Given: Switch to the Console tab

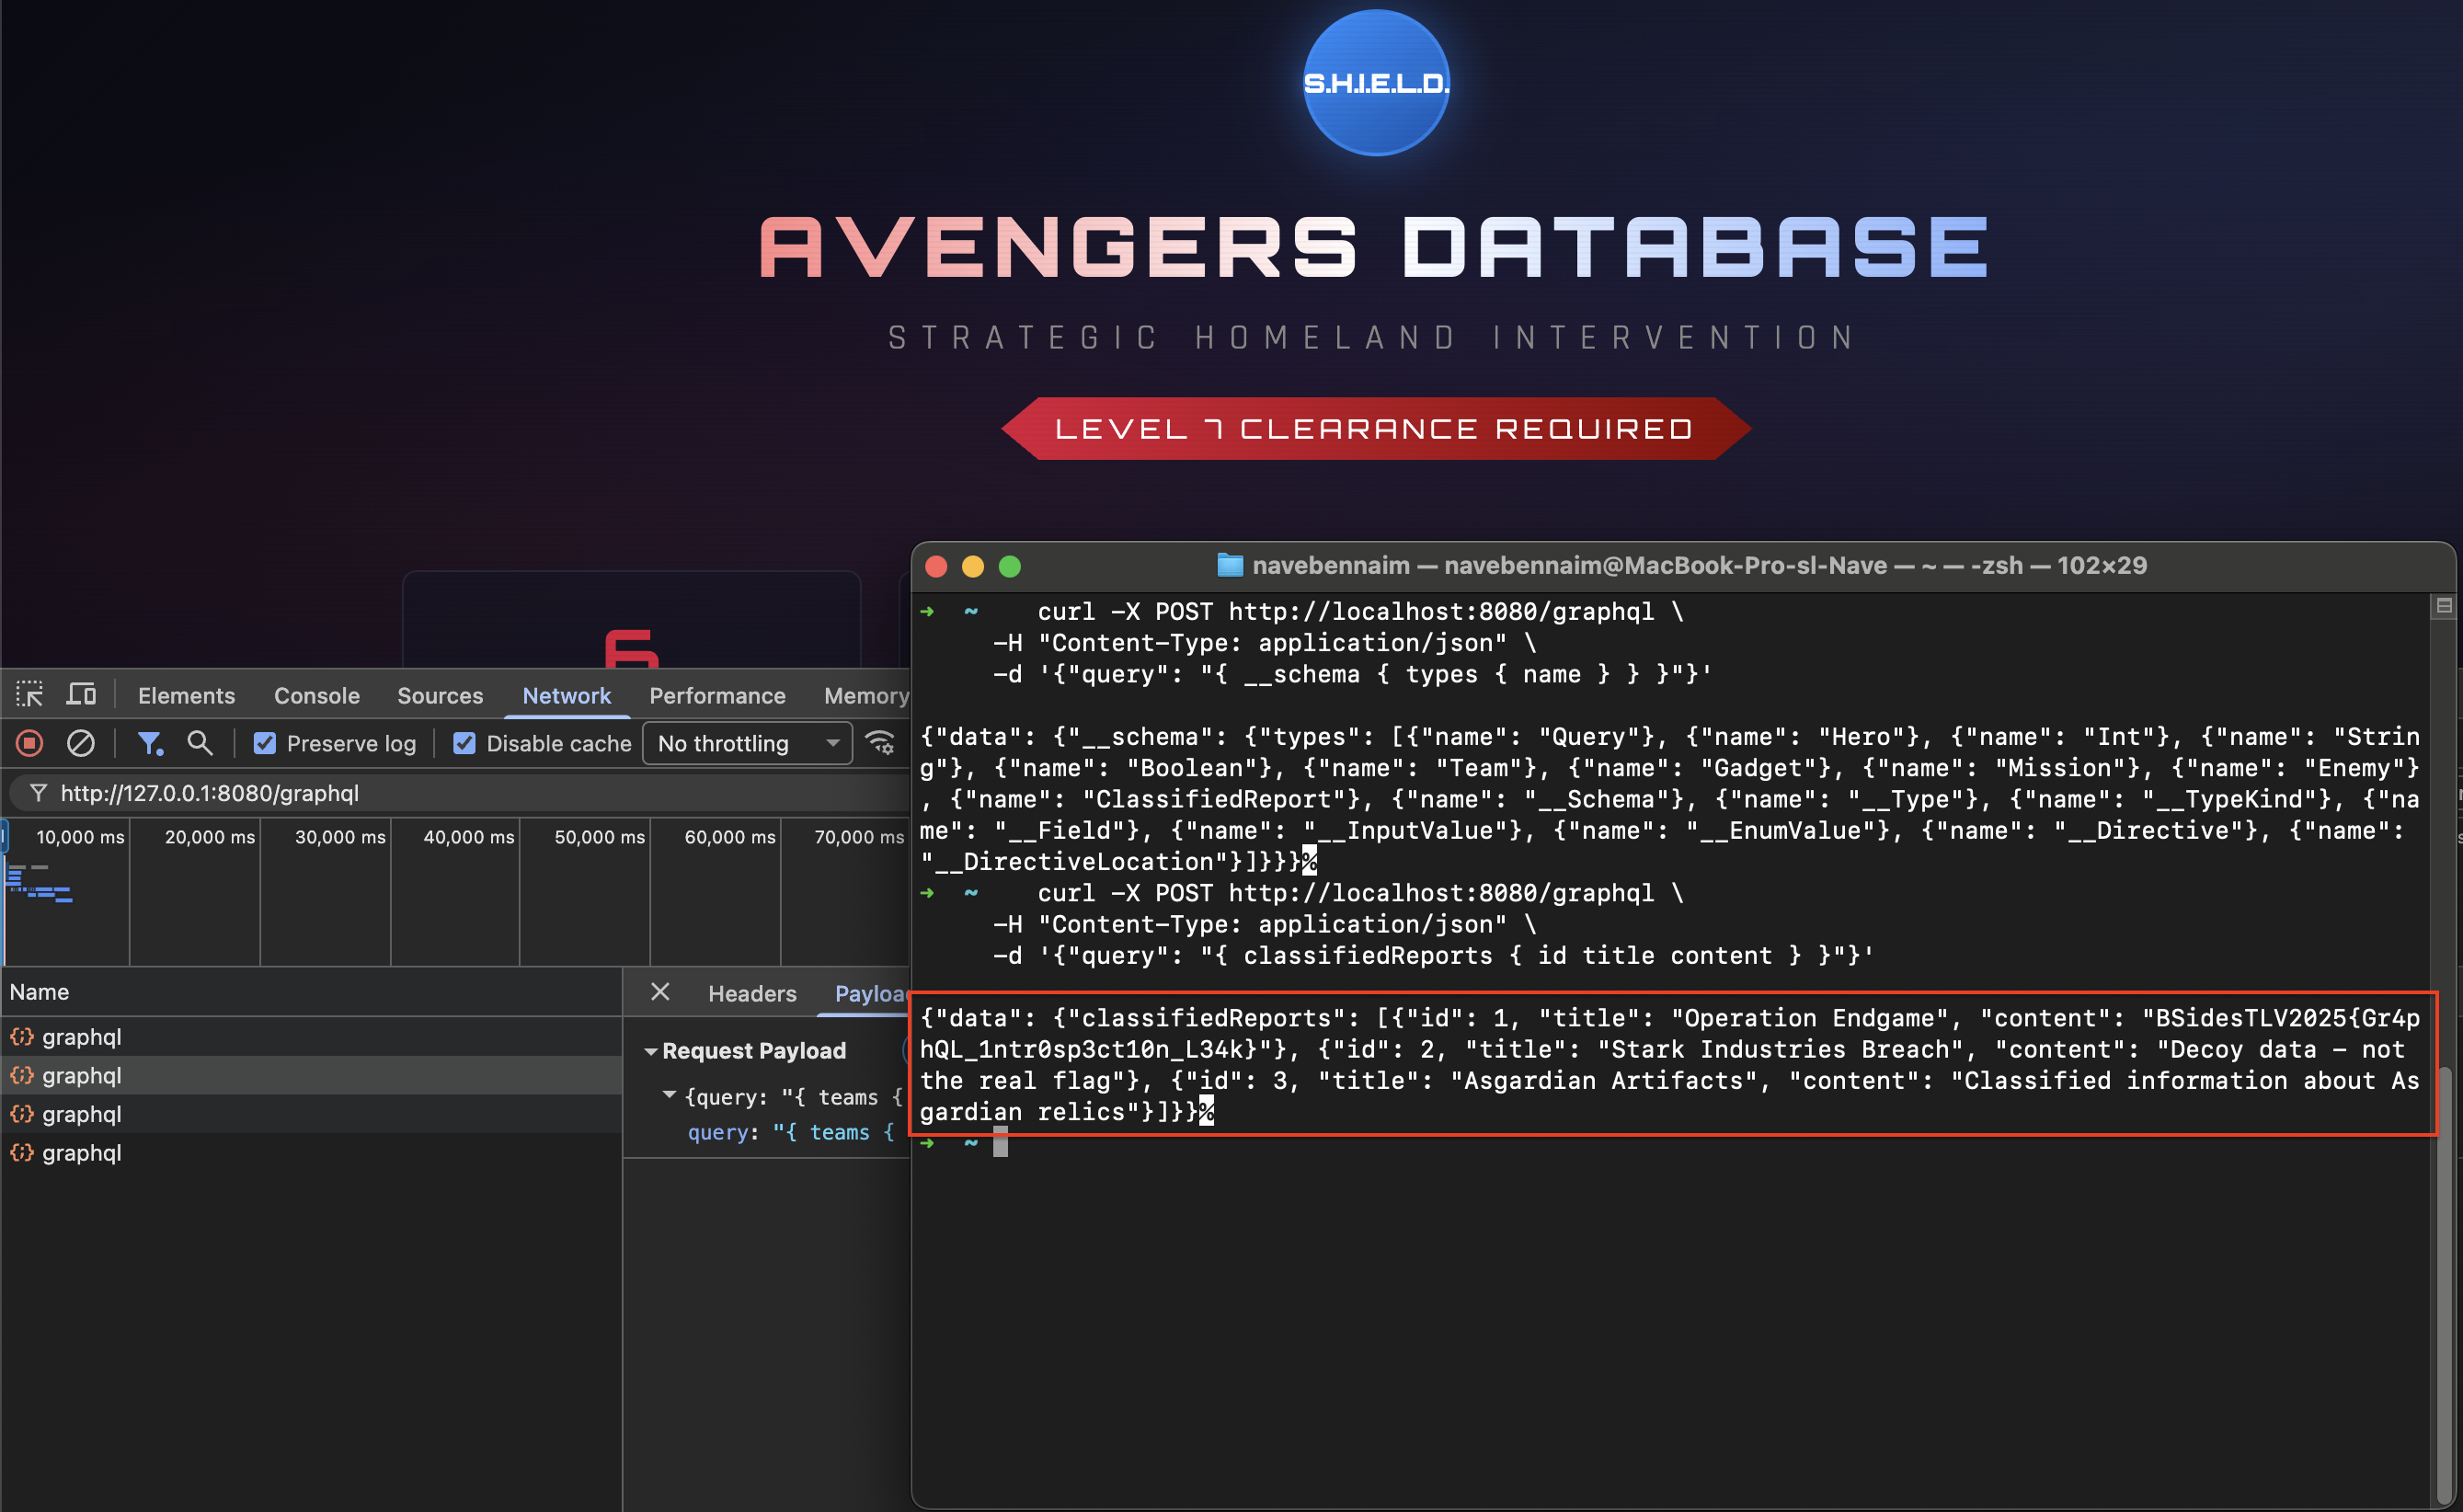Looking at the screenshot, I should coord(316,695).
